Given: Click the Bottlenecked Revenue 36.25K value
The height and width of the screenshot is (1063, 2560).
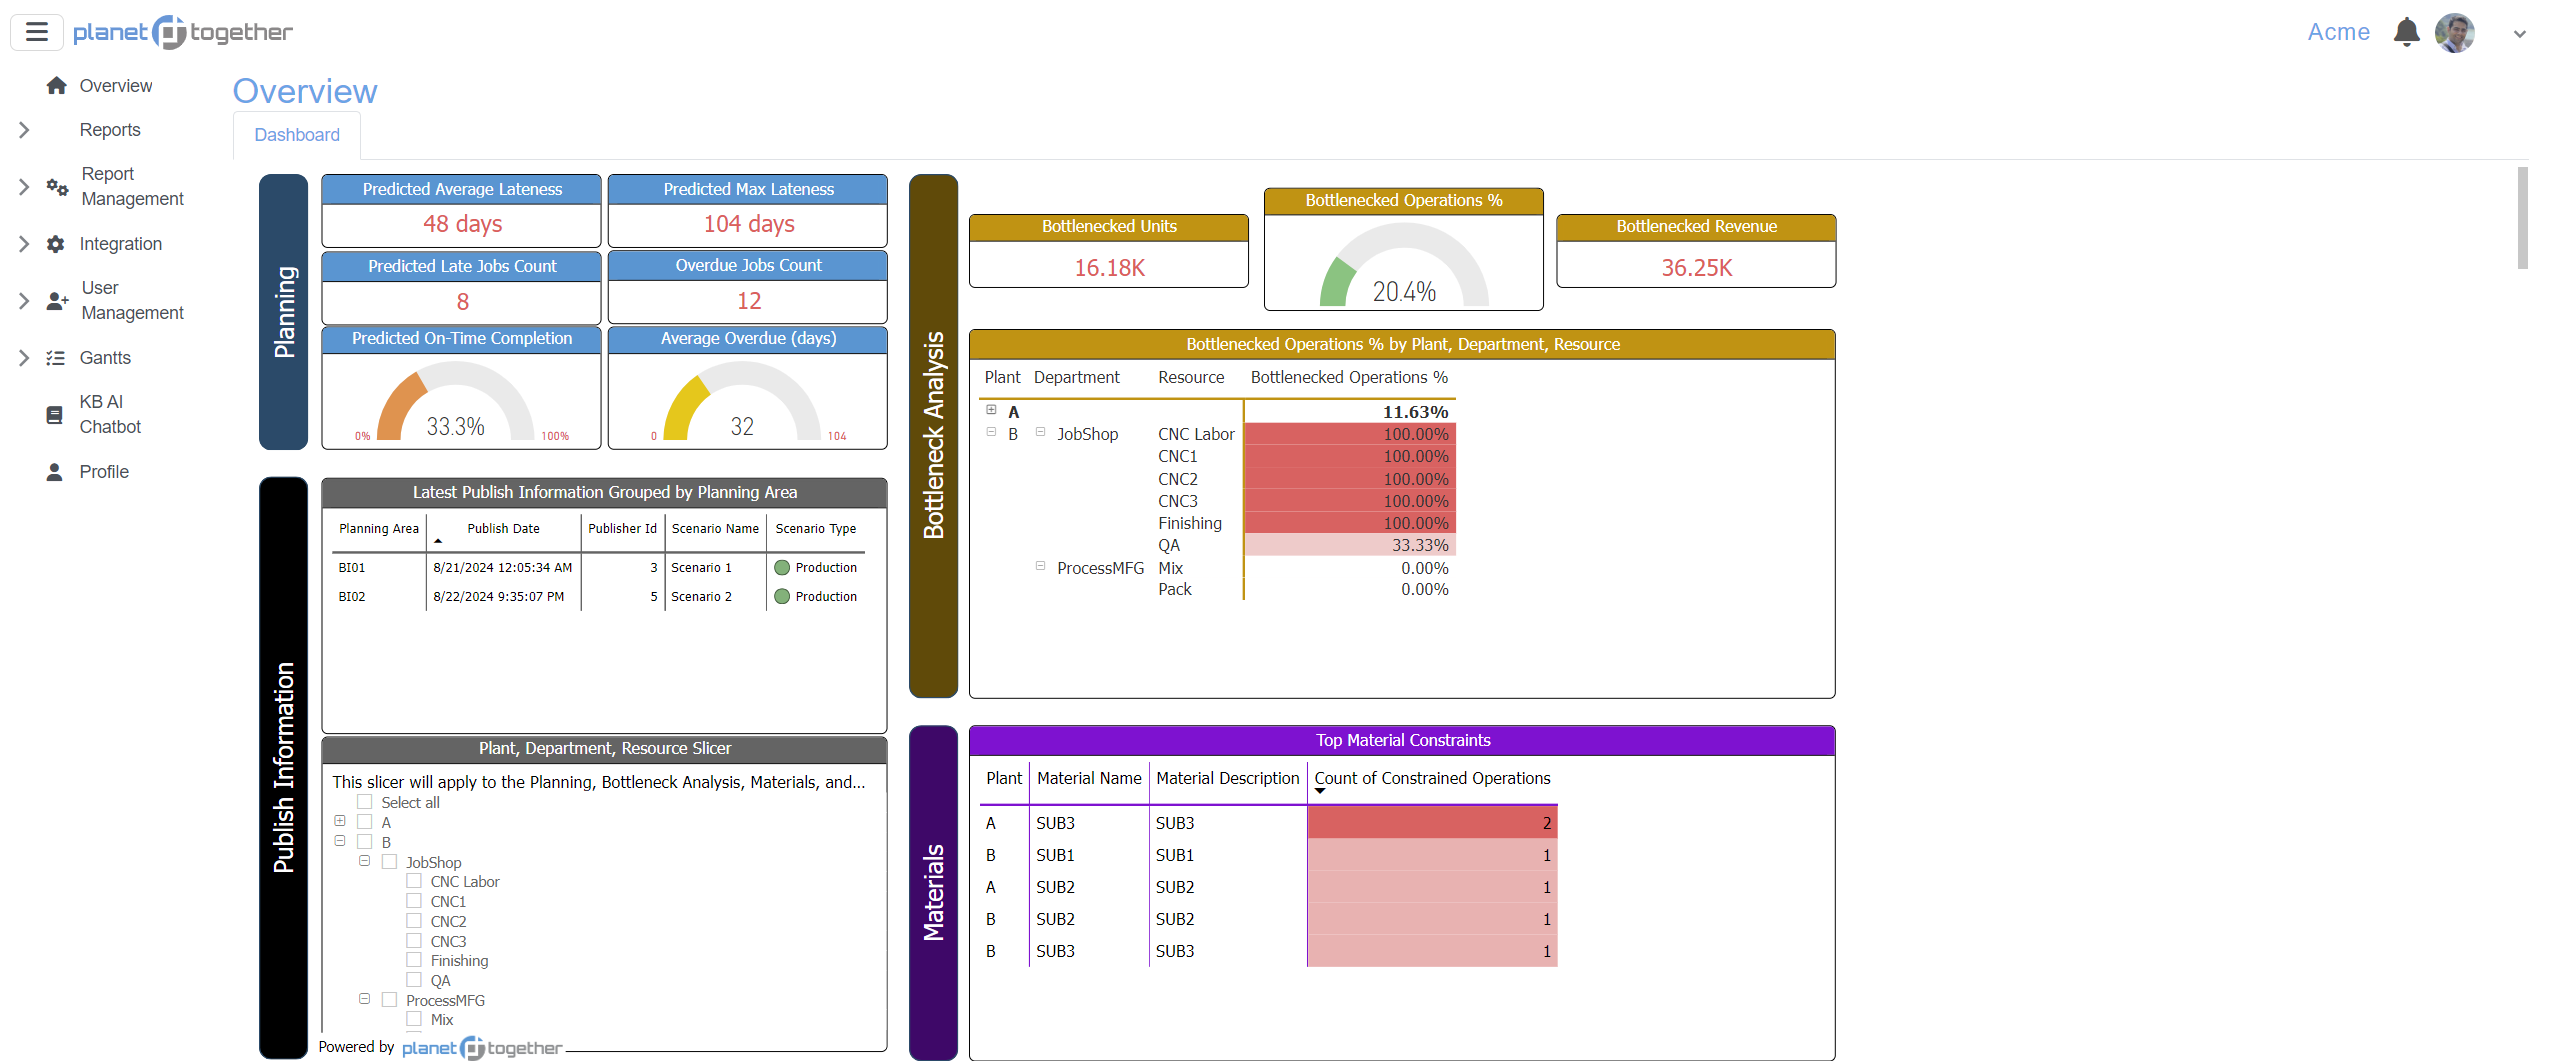Looking at the screenshot, I should [x=1696, y=268].
